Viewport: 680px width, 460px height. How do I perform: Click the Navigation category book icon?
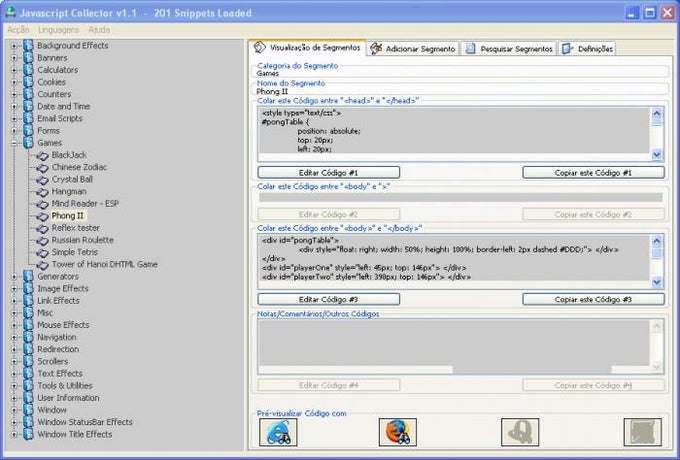pyautogui.click(x=28, y=337)
